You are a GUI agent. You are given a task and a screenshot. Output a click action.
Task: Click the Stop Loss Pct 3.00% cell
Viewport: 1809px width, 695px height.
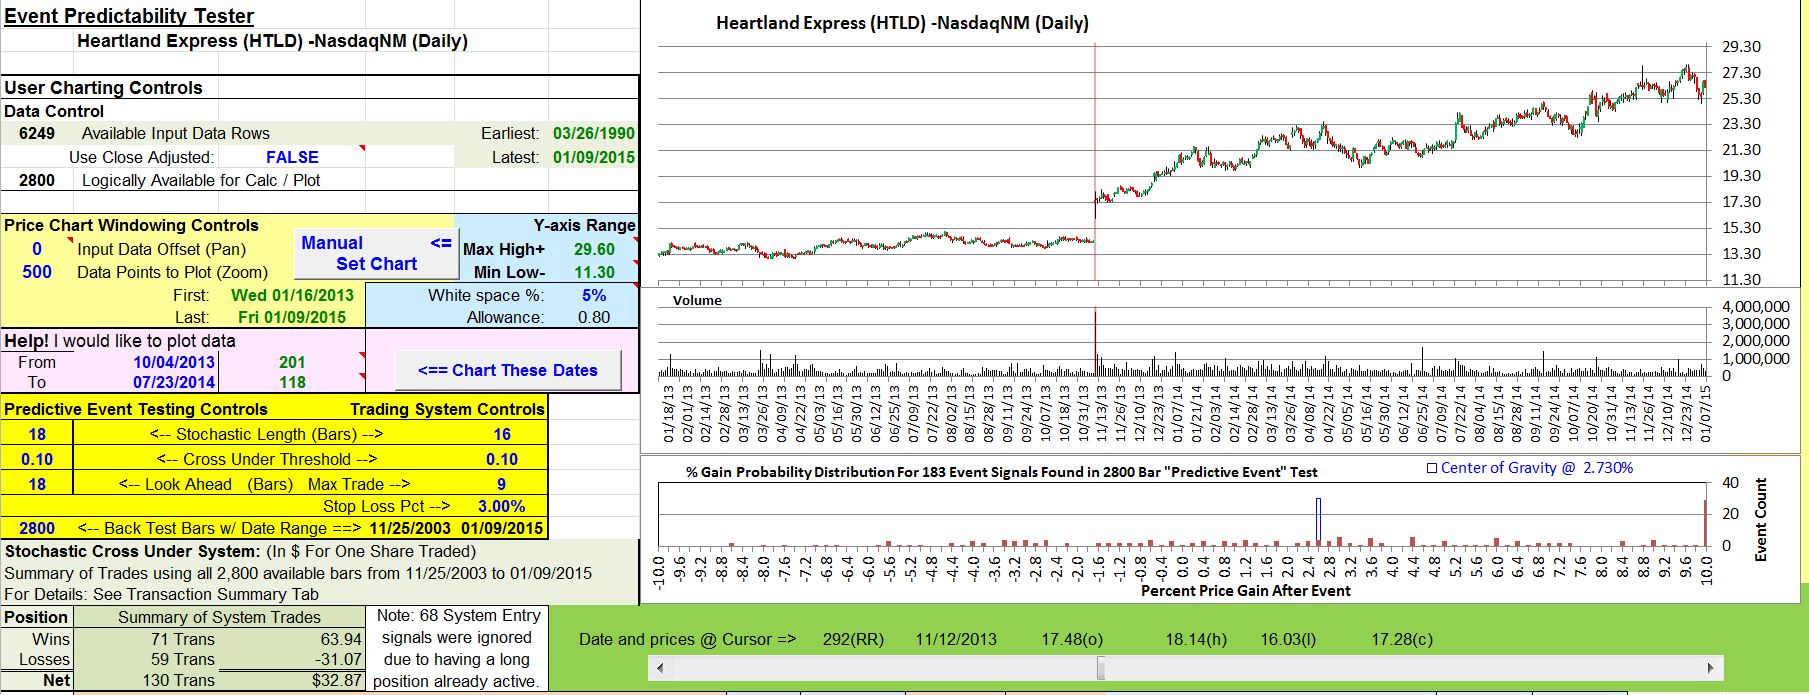click(502, 506)
